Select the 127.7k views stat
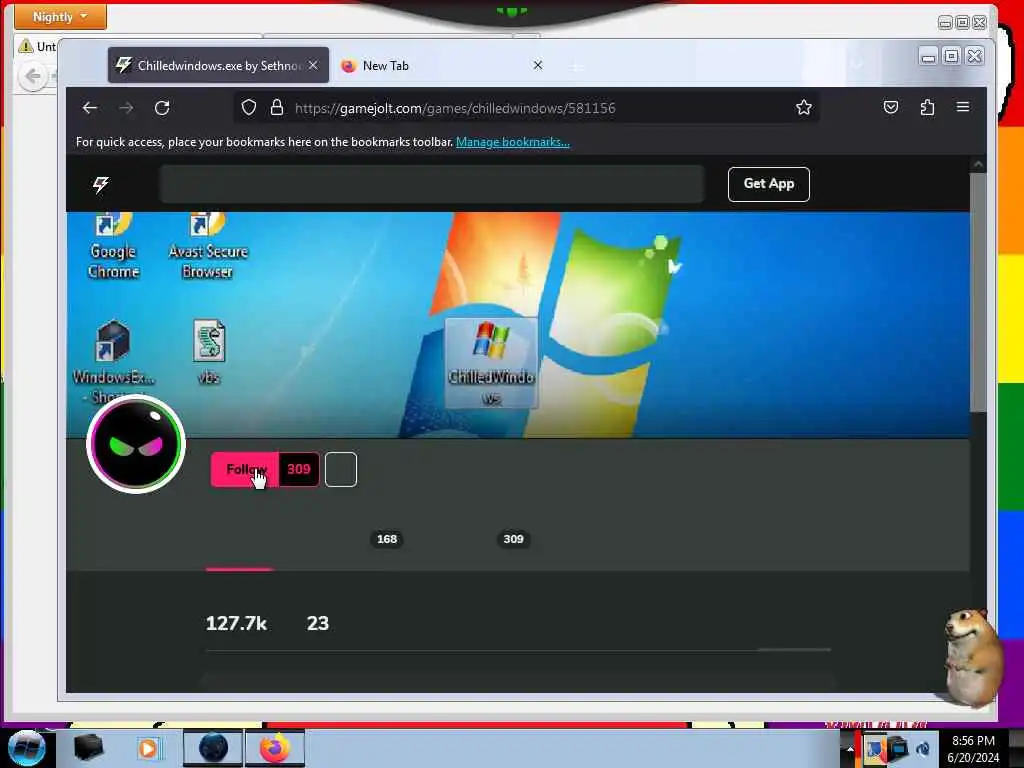 [236, 624]
